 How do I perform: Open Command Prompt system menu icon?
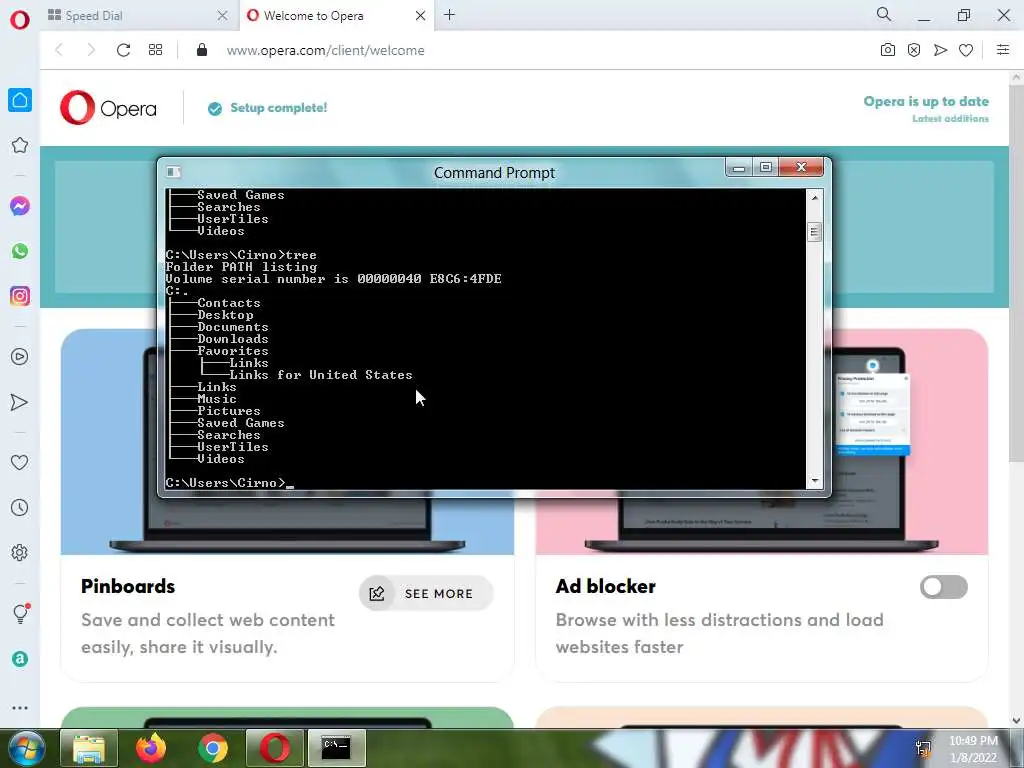pyautogui.click(x=173, y=172)
